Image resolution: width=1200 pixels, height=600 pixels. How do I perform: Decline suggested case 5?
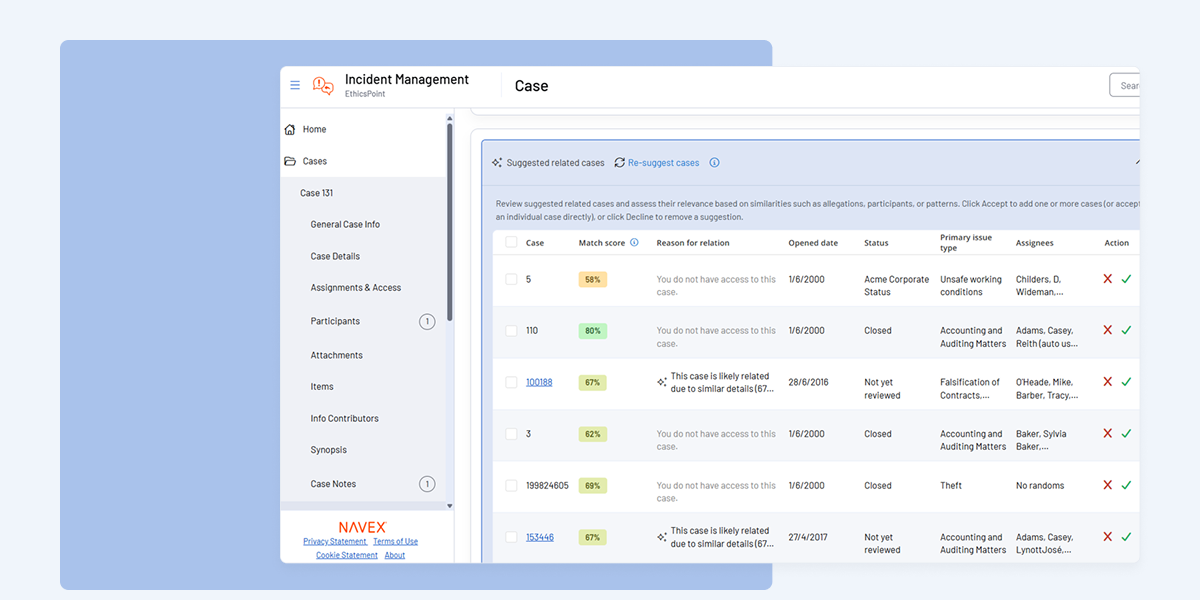[x=1107, y=279]
